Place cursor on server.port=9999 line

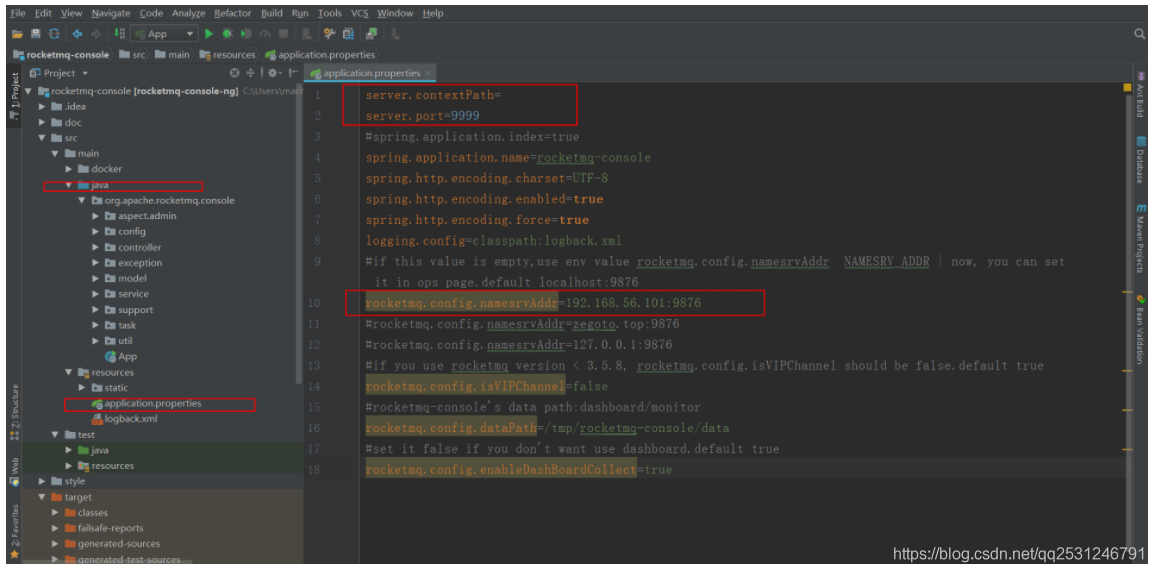click(423, 116)
